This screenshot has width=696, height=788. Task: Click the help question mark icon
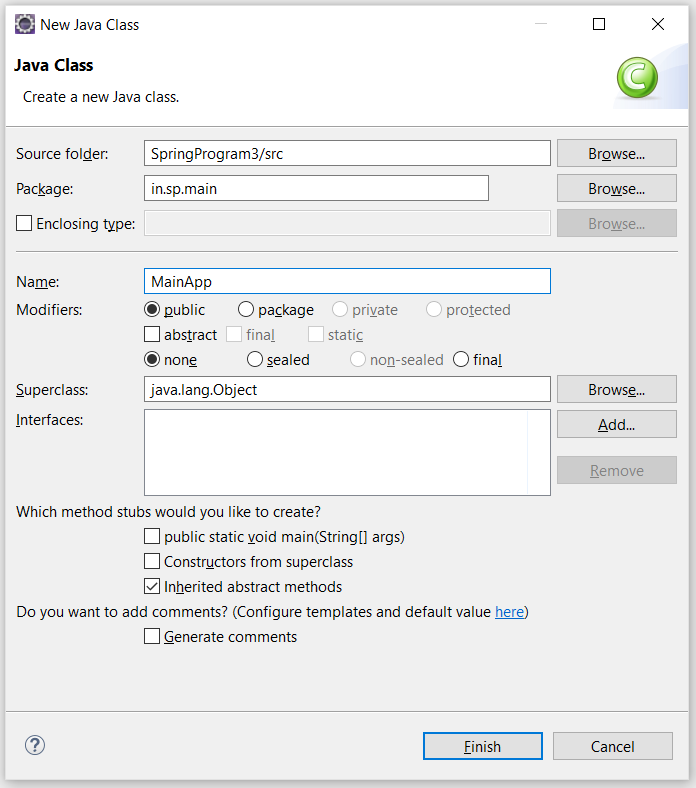tap(35, 745)
